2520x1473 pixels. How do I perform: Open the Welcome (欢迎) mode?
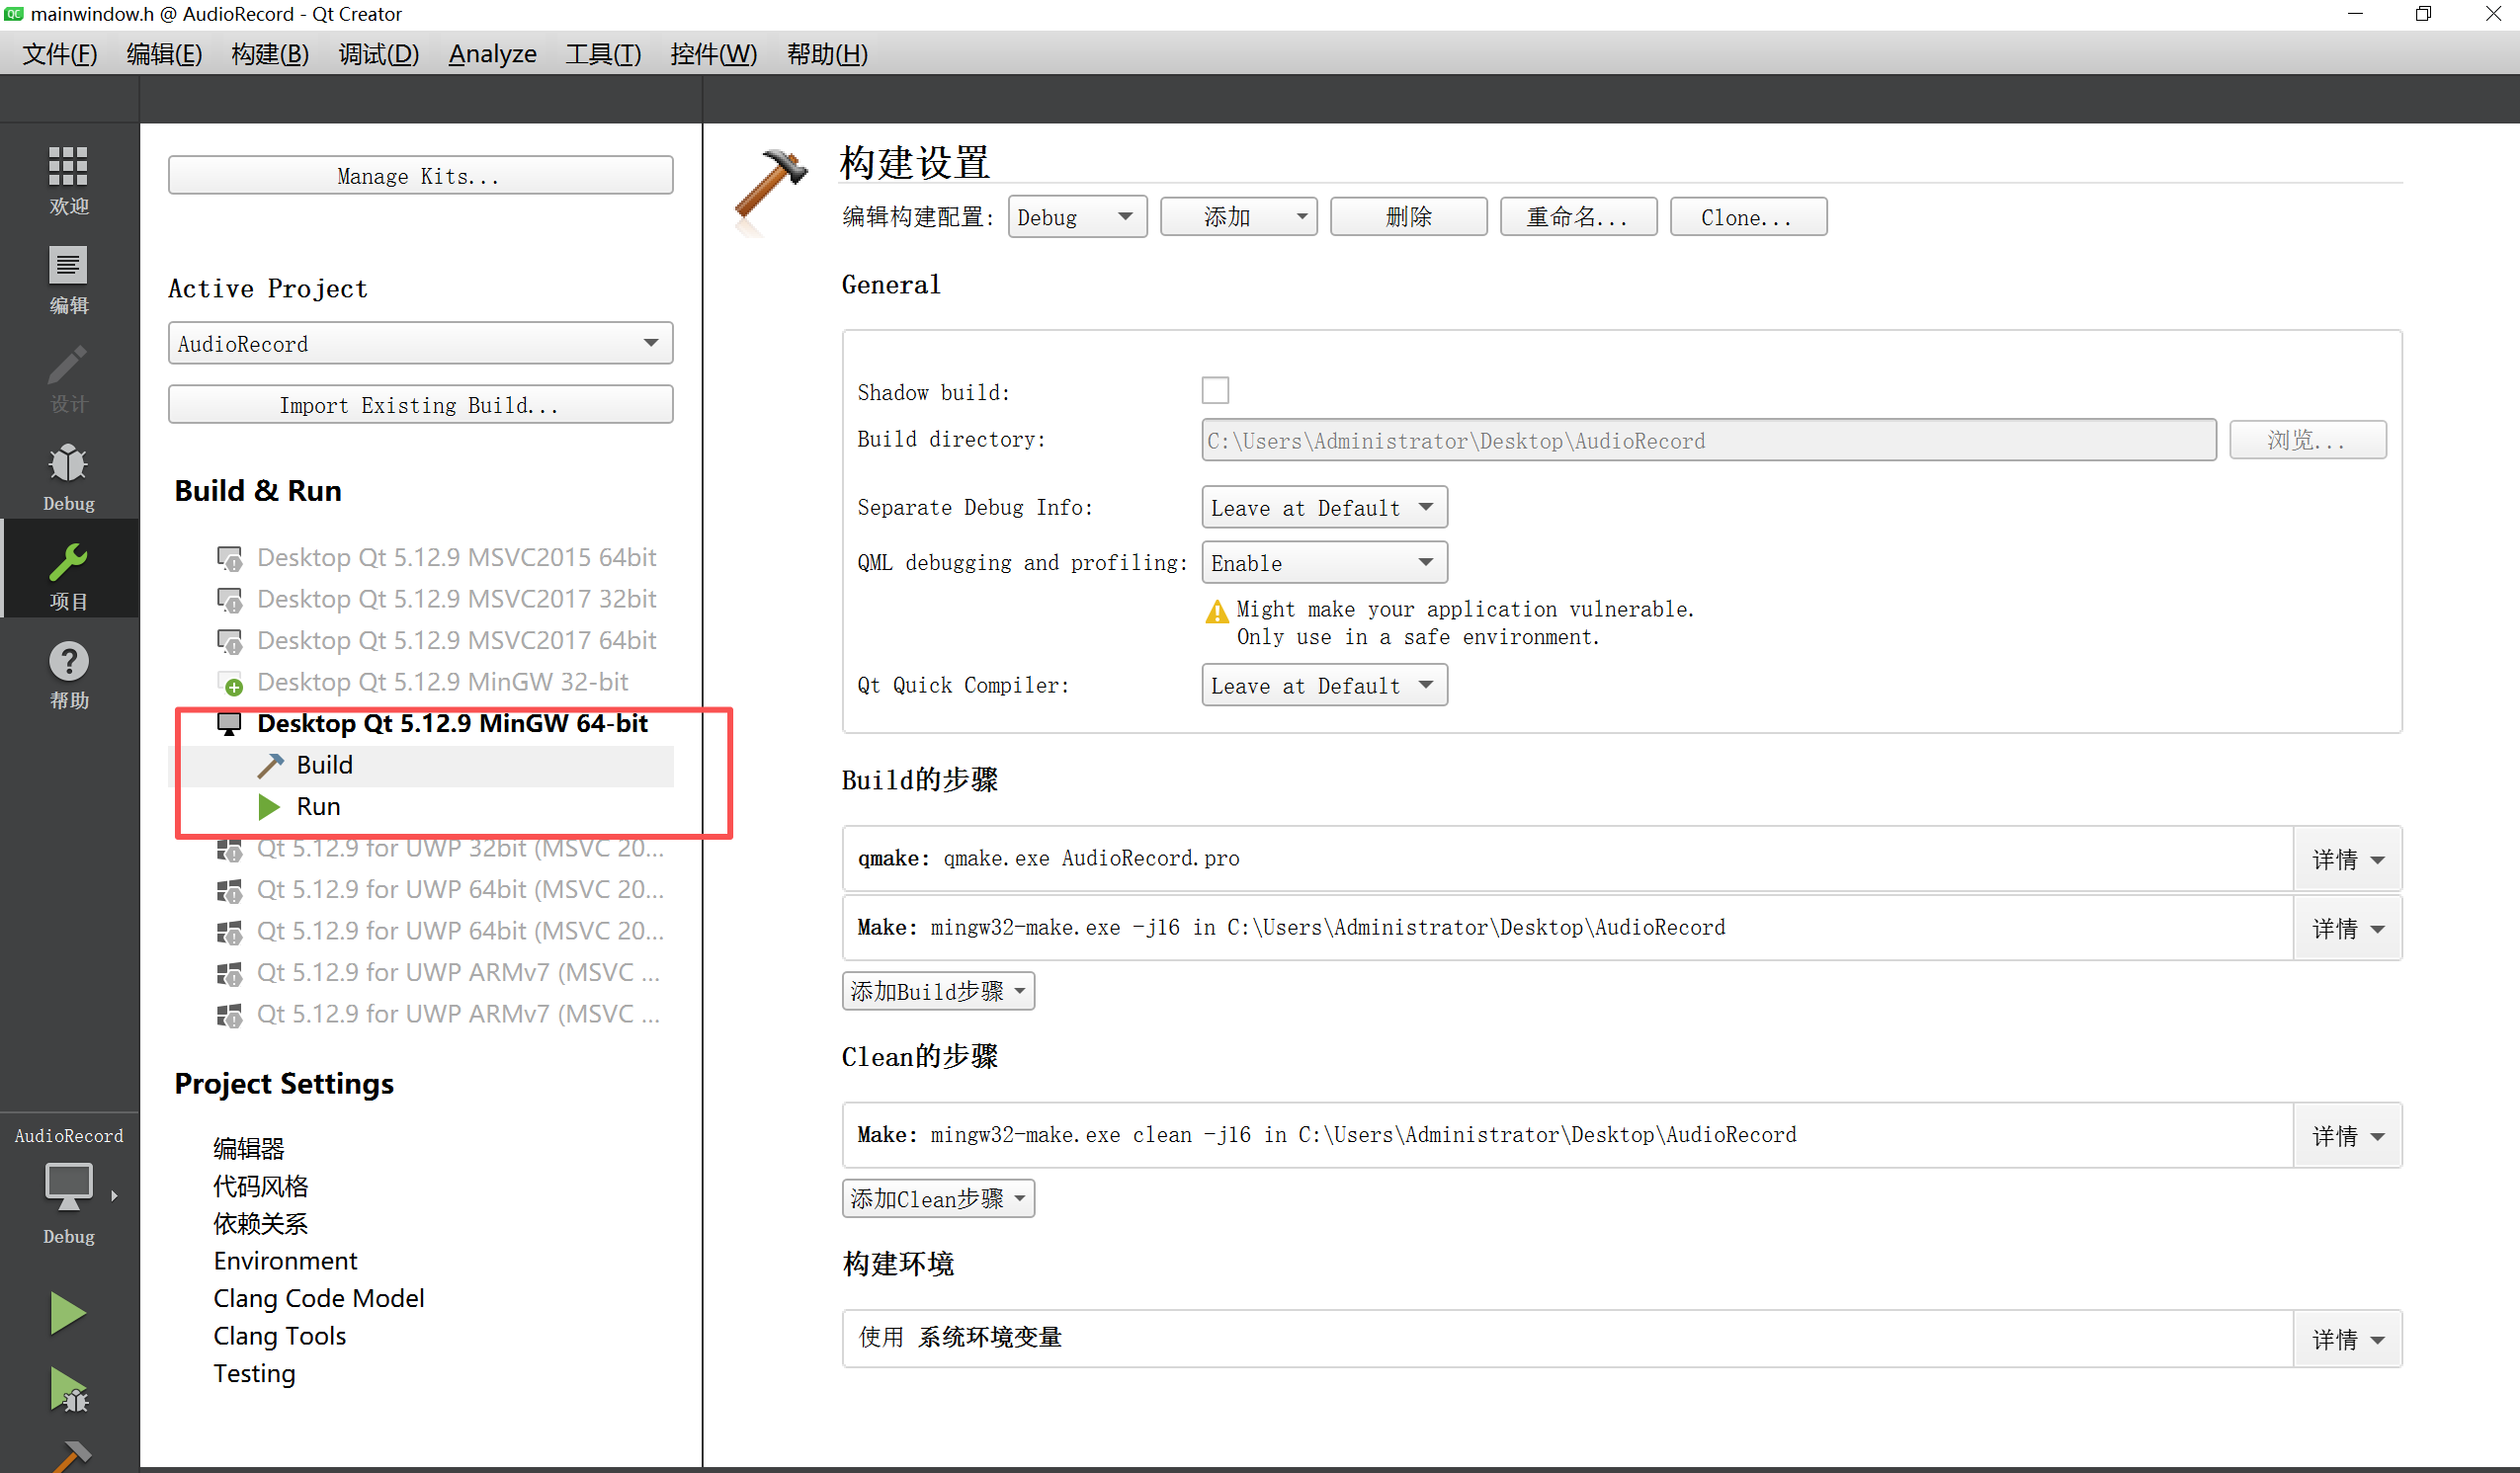pos(68,180)
